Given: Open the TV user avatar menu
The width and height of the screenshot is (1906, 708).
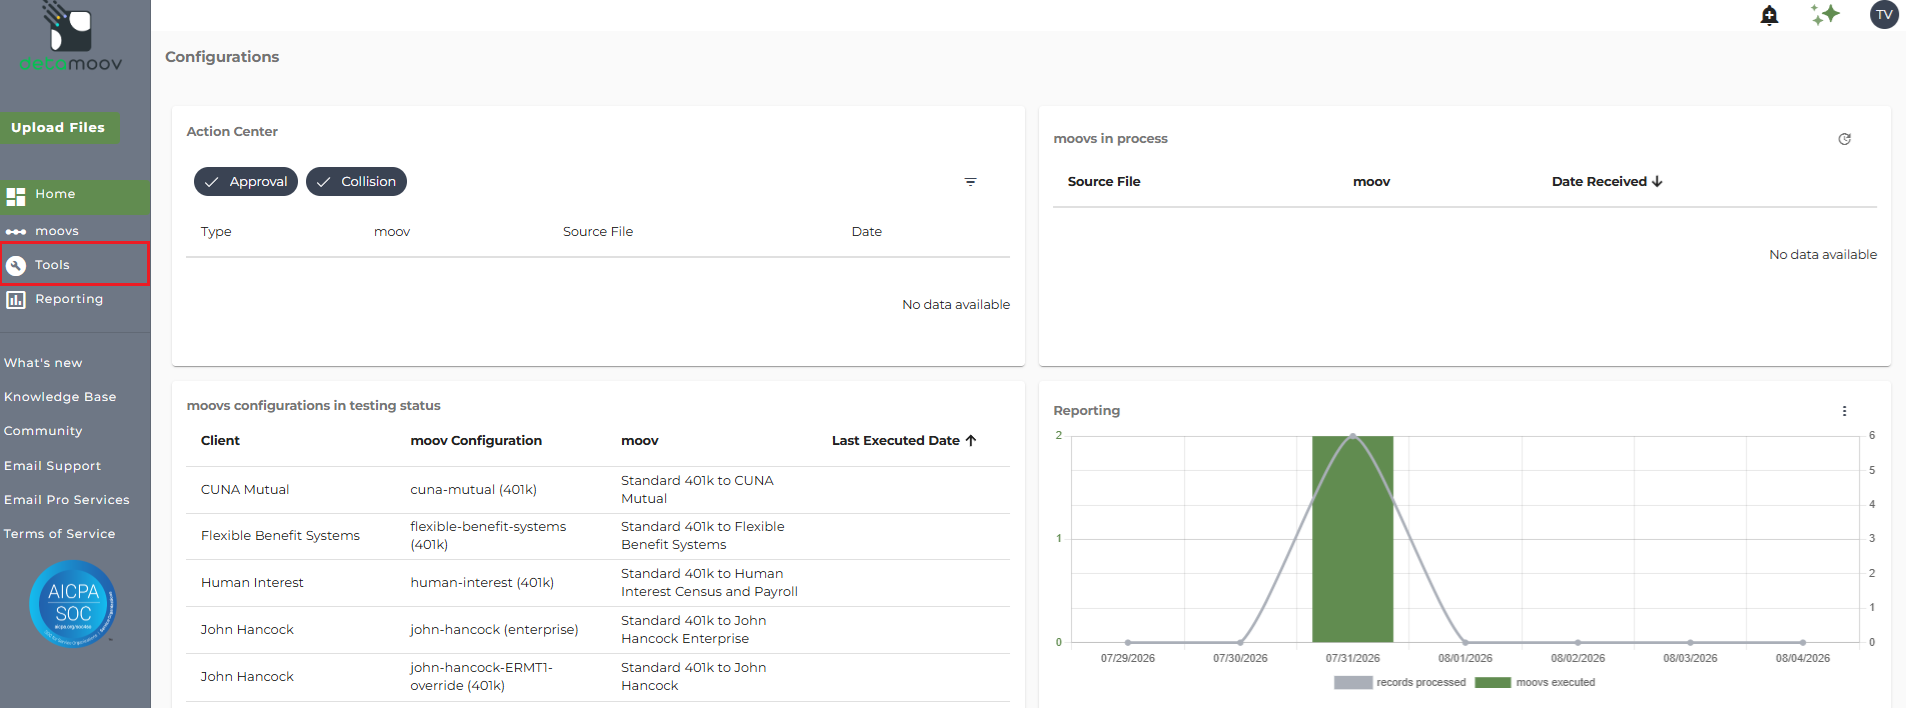Looking at the screenshot, I should coord(1884,14).
